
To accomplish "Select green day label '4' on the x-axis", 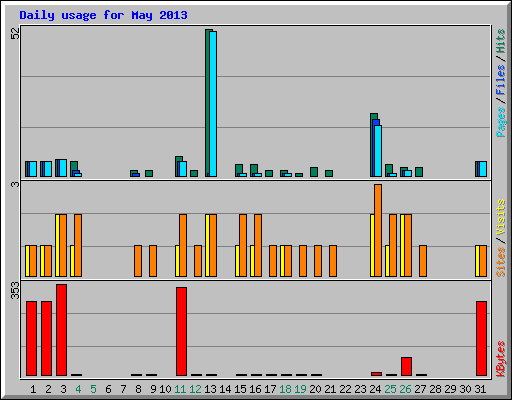I will [x=78, y=389].
